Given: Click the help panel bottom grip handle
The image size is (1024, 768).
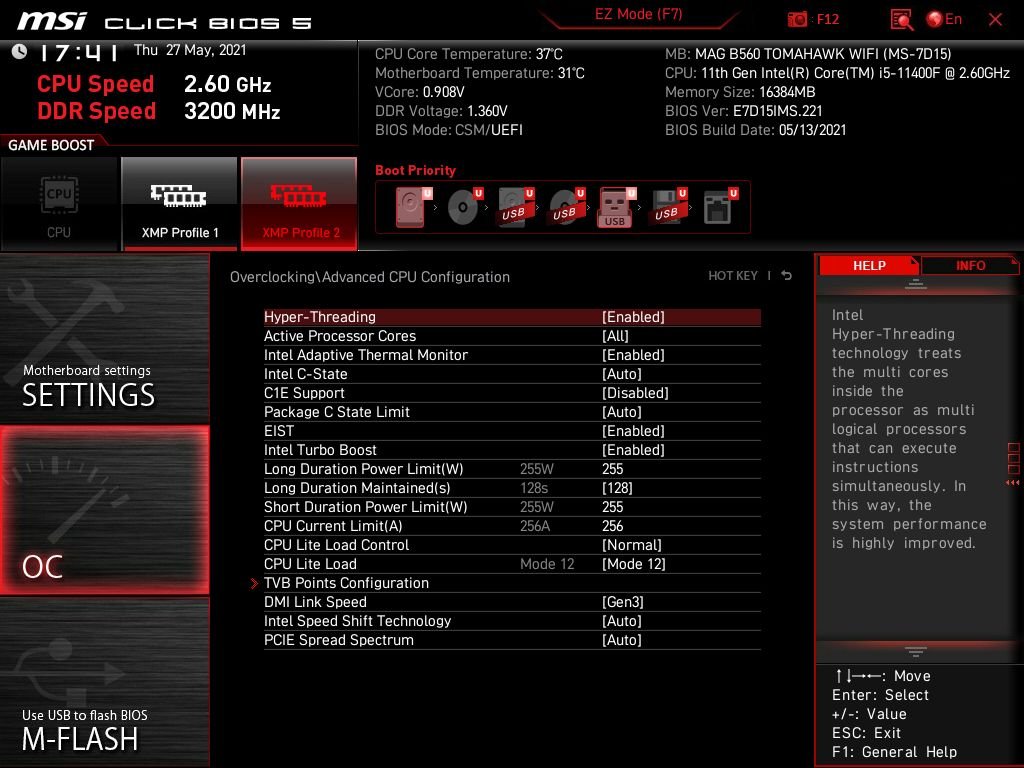Looking at the screenshot, I should click(x=916, y=652).
